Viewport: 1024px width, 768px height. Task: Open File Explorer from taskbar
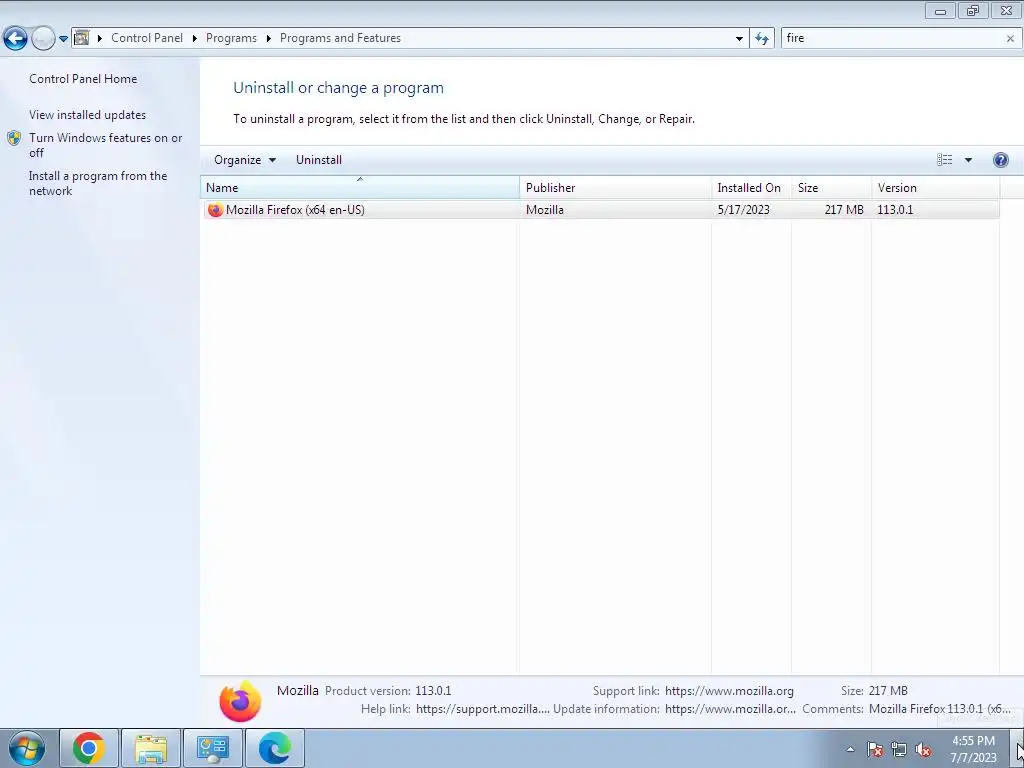click(151, 748)
